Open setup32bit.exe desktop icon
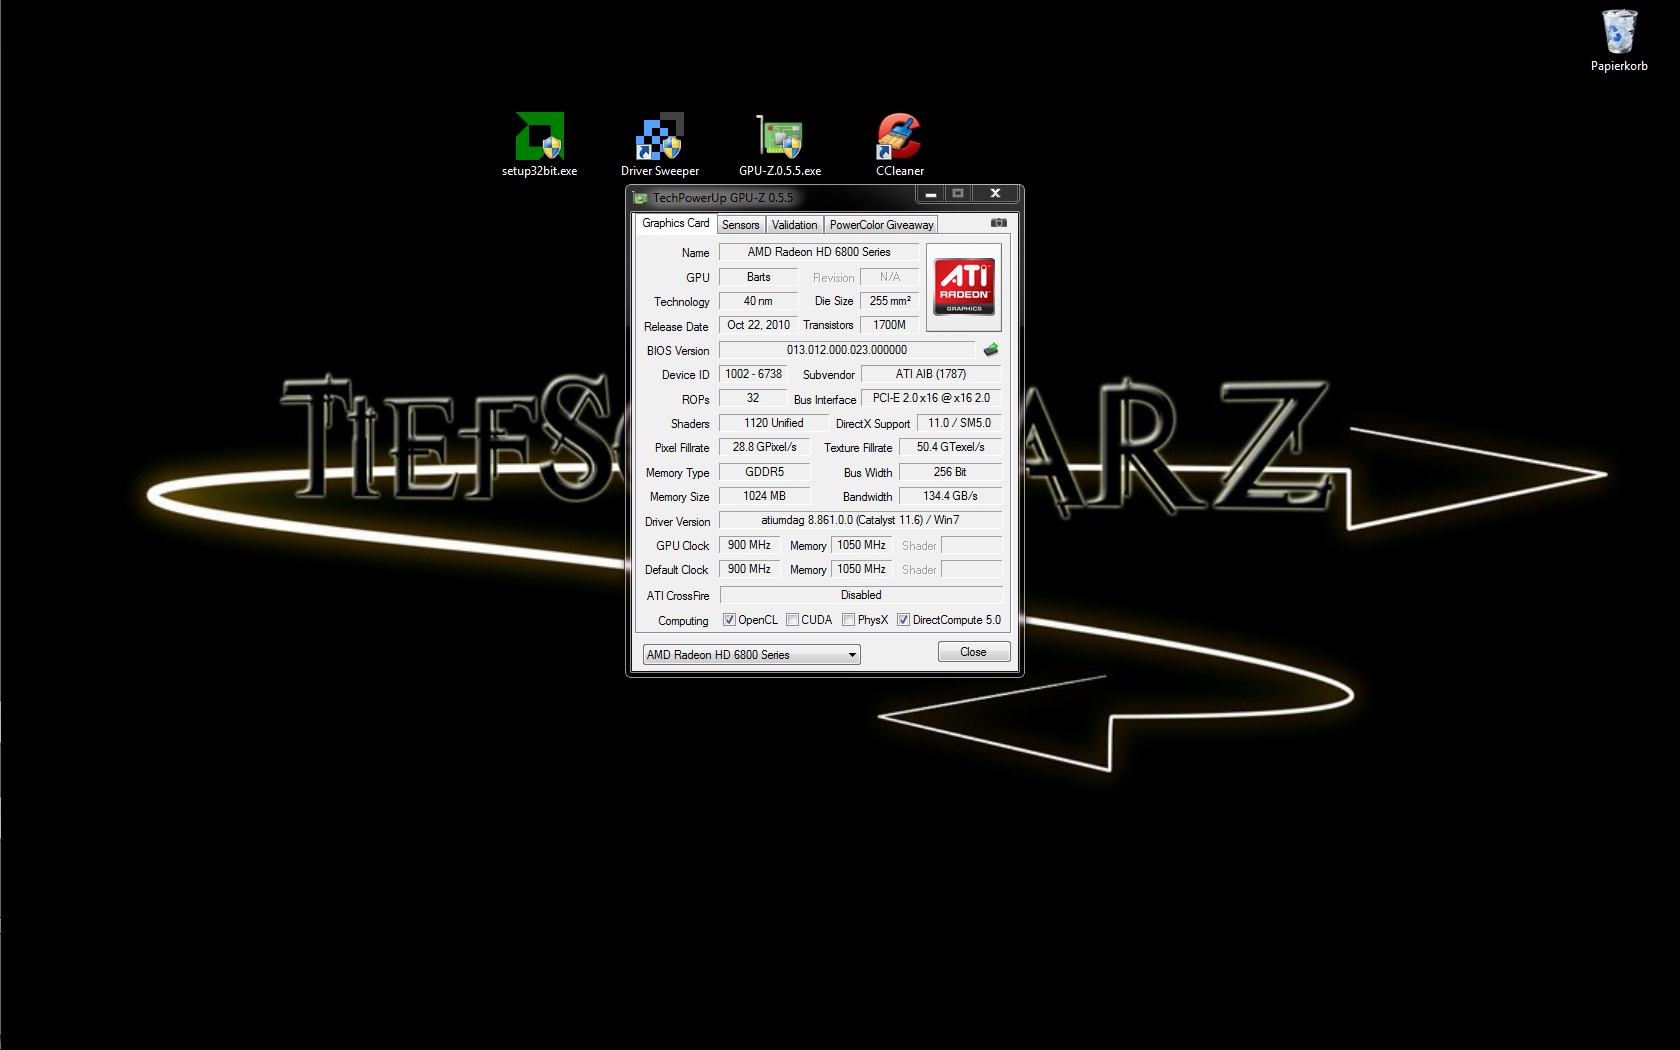The height and width of the screenshot is (1050, 1680). (540, 145)
